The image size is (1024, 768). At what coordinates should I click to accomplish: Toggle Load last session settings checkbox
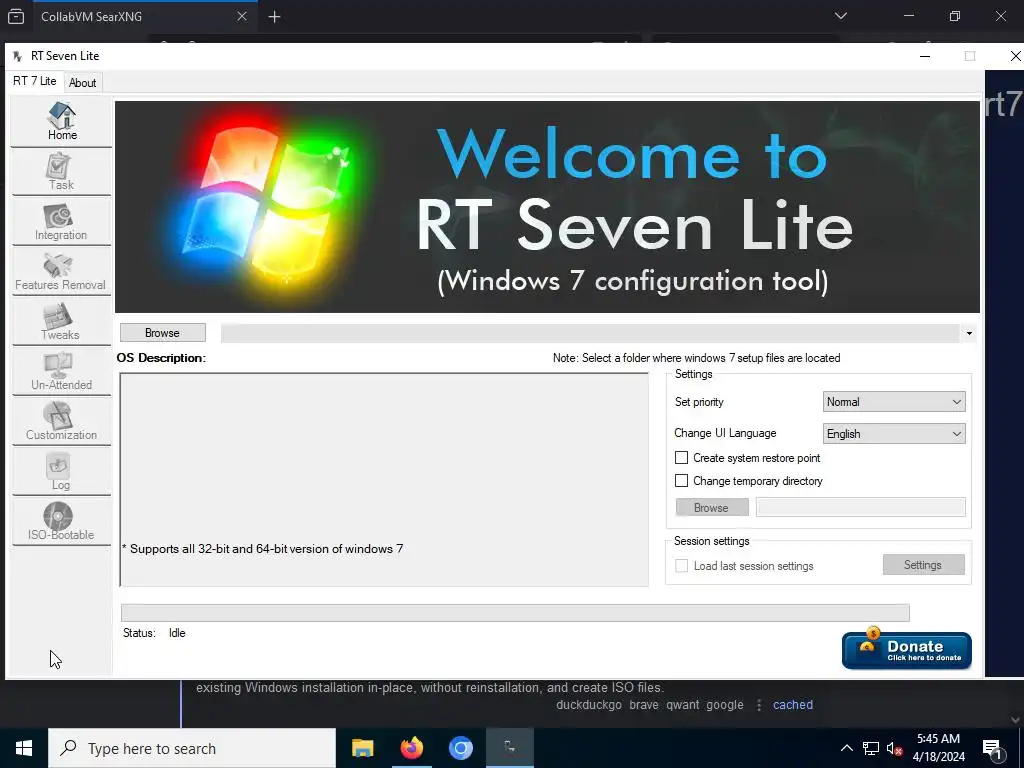(x=681, y=566)
